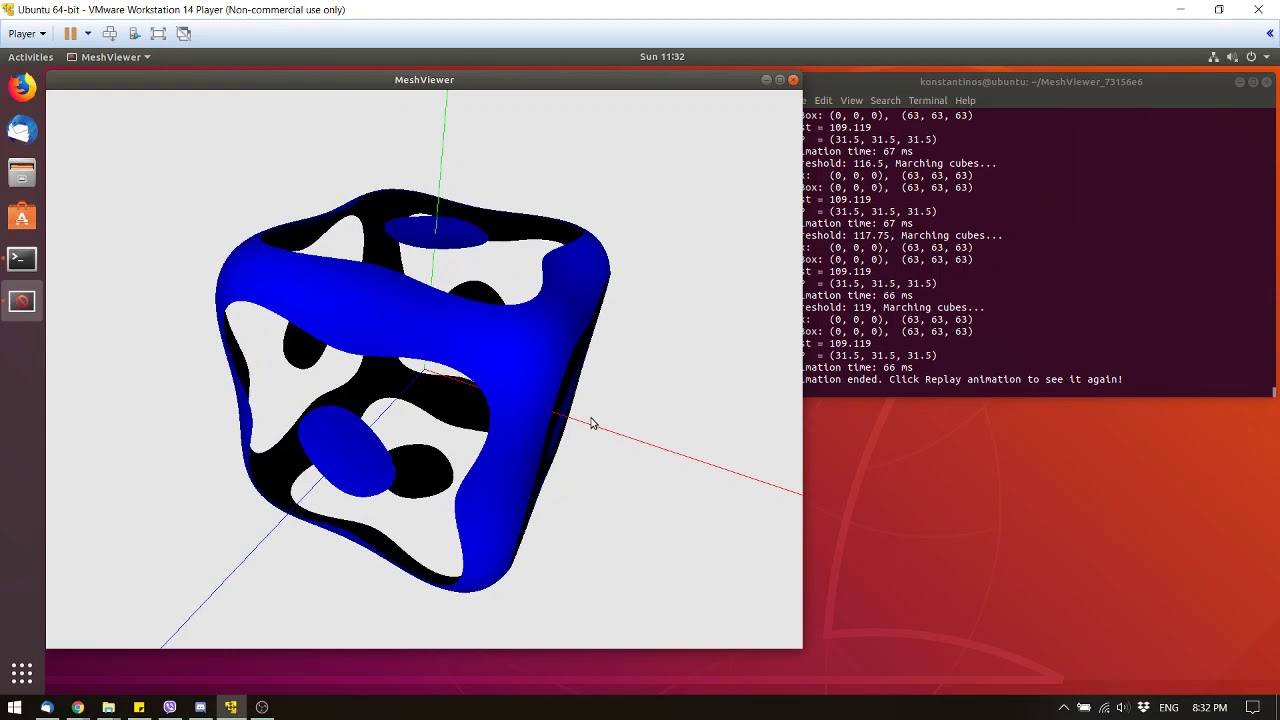Click 'Replay animation' line in terminal output
The image size is (1280, 720).
963,380
